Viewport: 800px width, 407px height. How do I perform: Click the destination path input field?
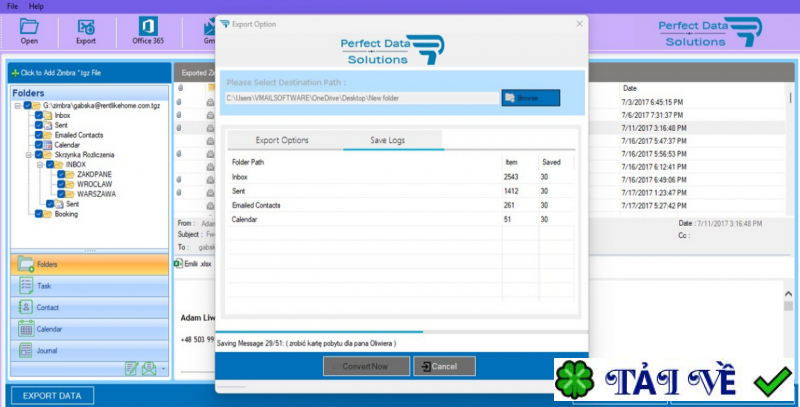362,98
